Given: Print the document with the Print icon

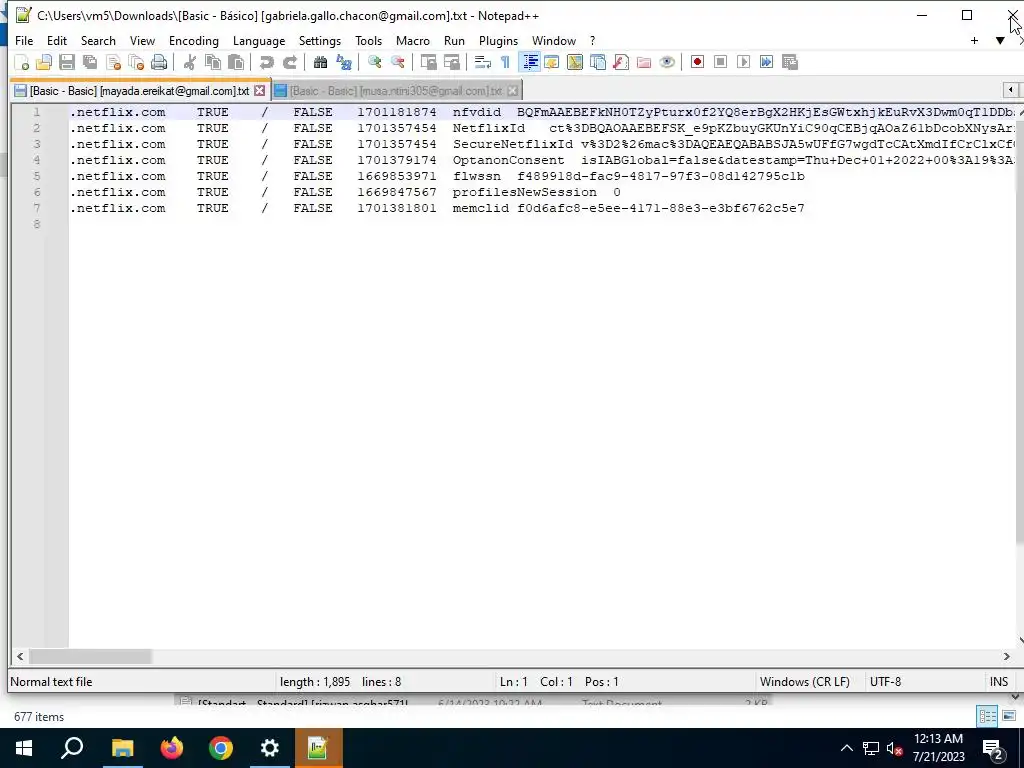Looking at the screenshot, I should (x=159, y=62).
